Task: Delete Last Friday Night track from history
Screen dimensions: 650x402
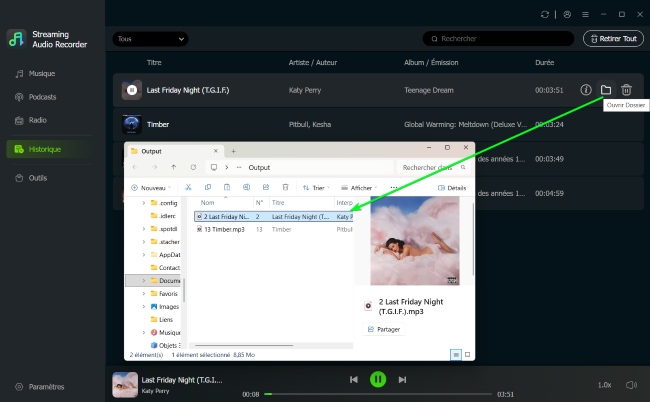Action: click(626, 90)
